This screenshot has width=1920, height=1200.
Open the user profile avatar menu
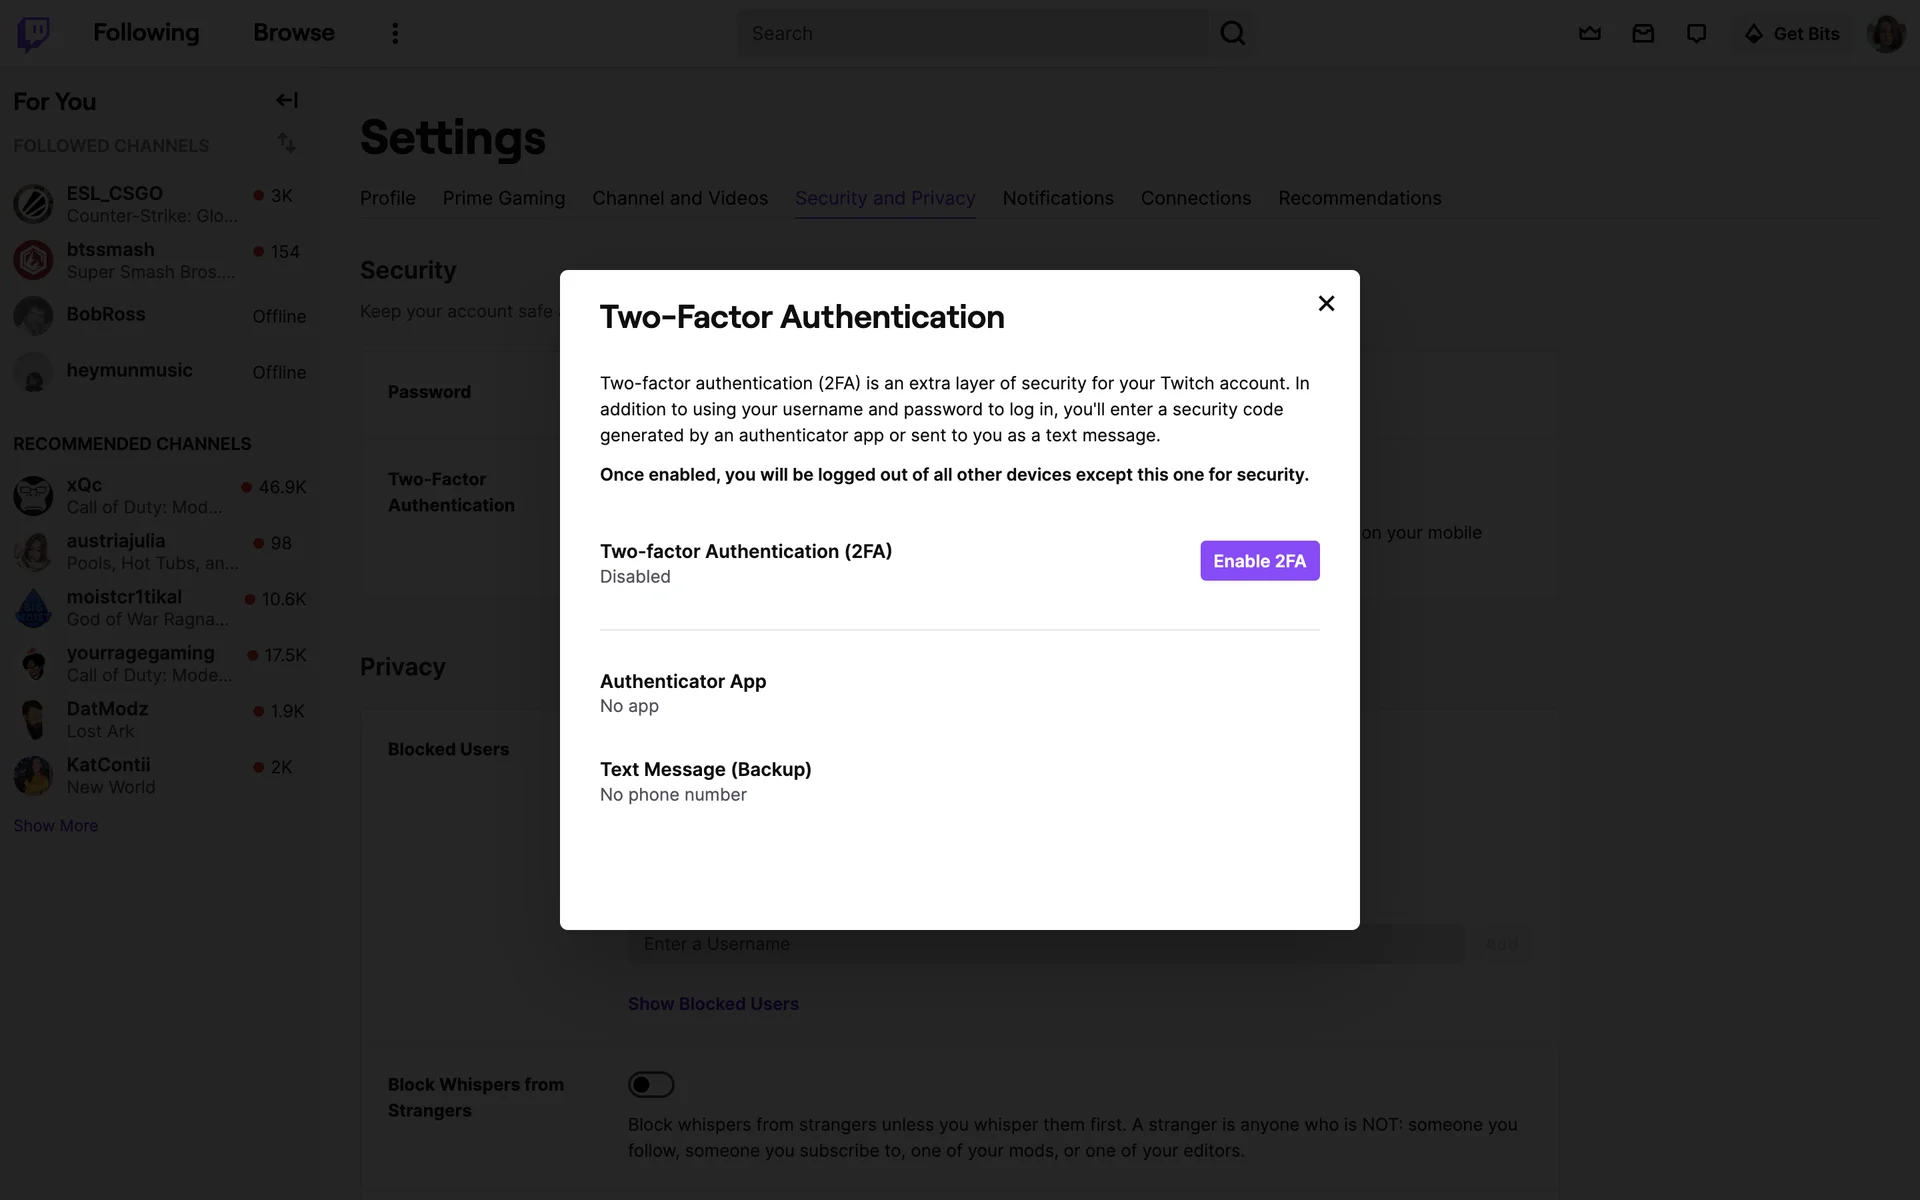tap(1886, 34)
